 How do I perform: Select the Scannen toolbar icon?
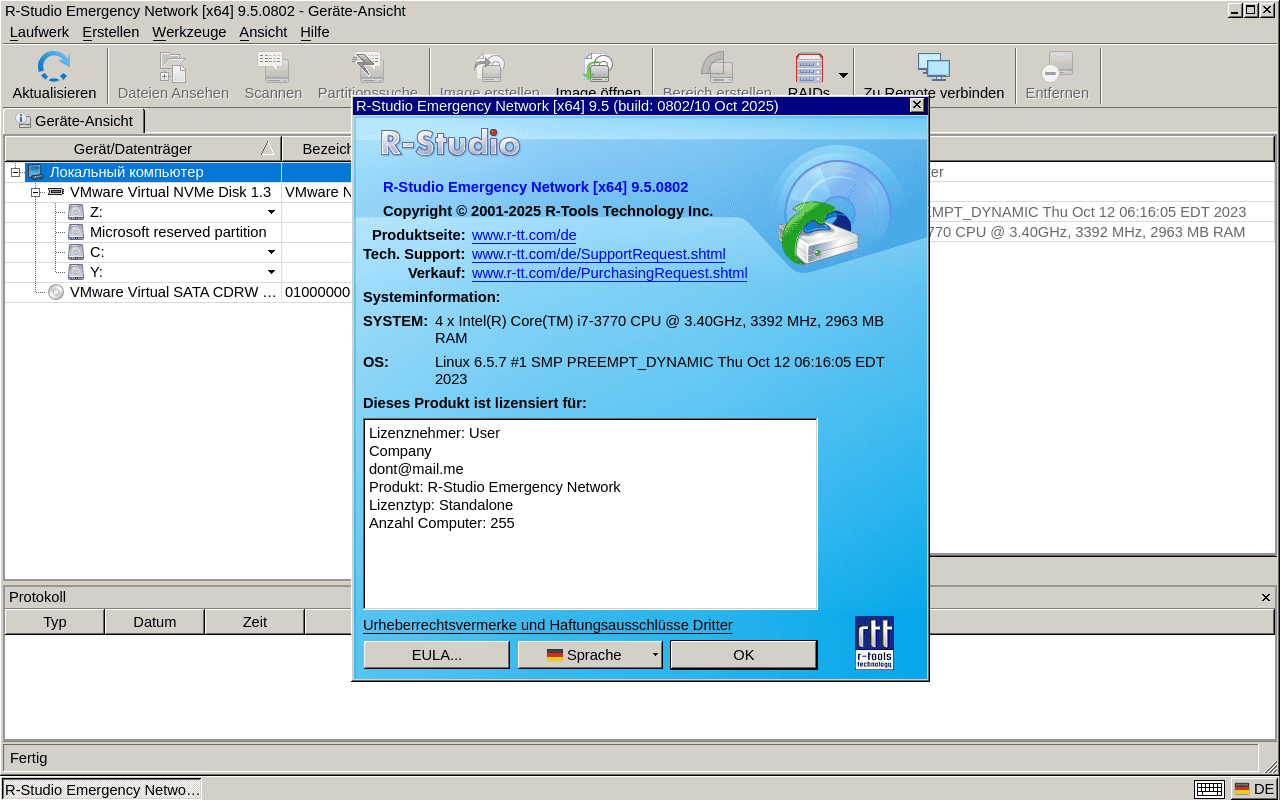point(272,68)
